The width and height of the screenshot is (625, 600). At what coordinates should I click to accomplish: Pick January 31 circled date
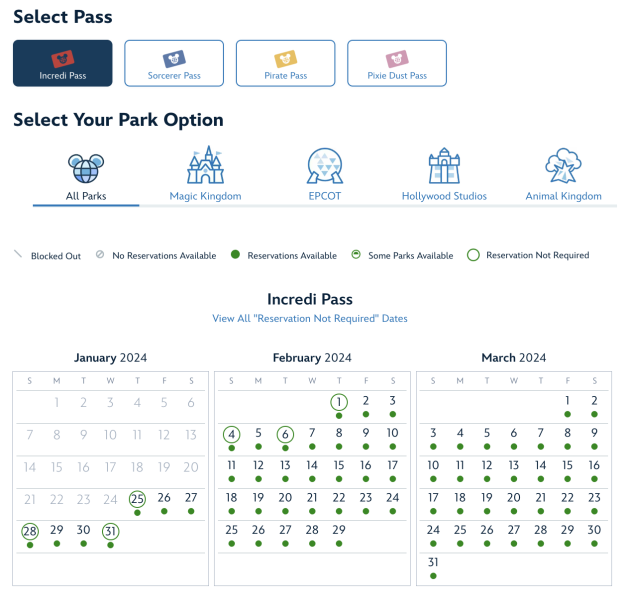111,530
